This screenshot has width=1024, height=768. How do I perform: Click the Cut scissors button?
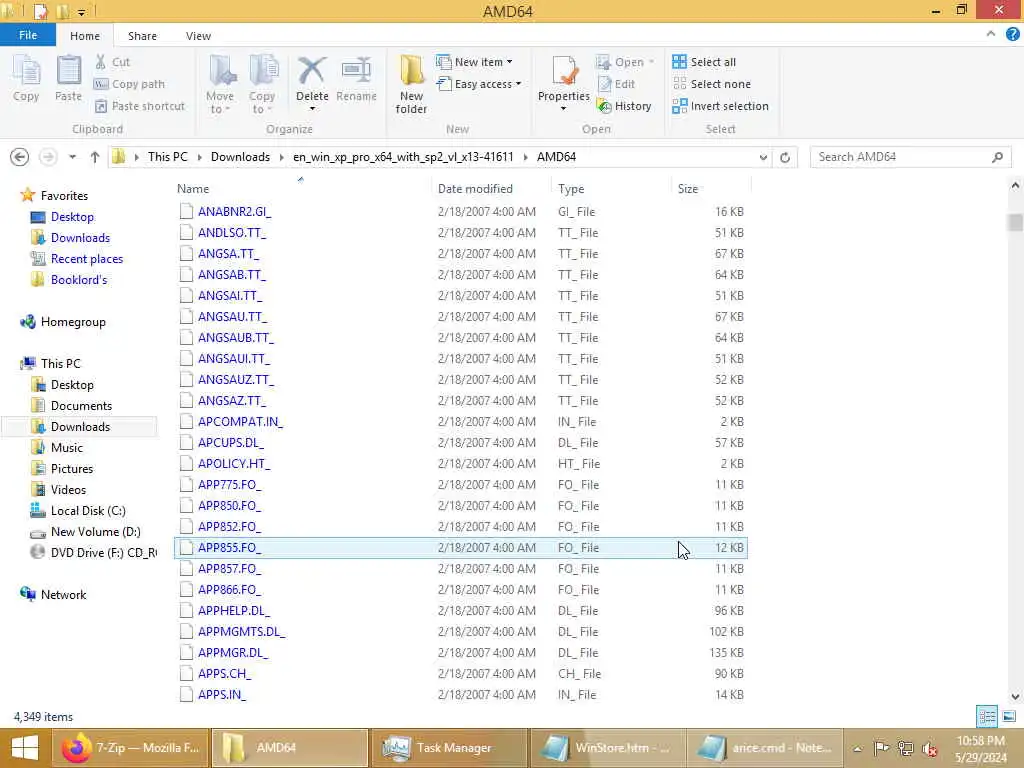pos(112,62)
